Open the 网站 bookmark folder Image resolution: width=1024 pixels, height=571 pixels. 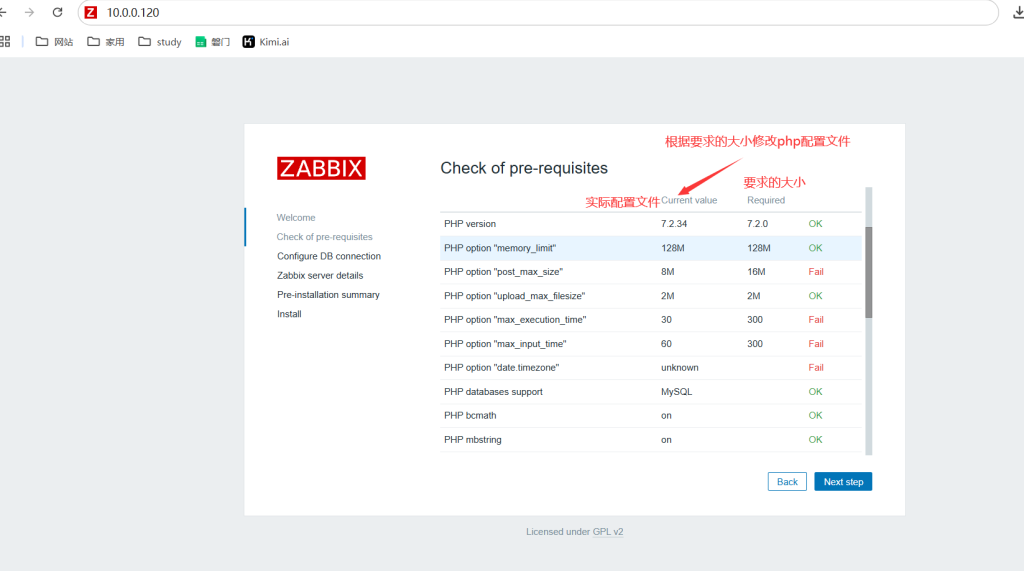point(54,42)
